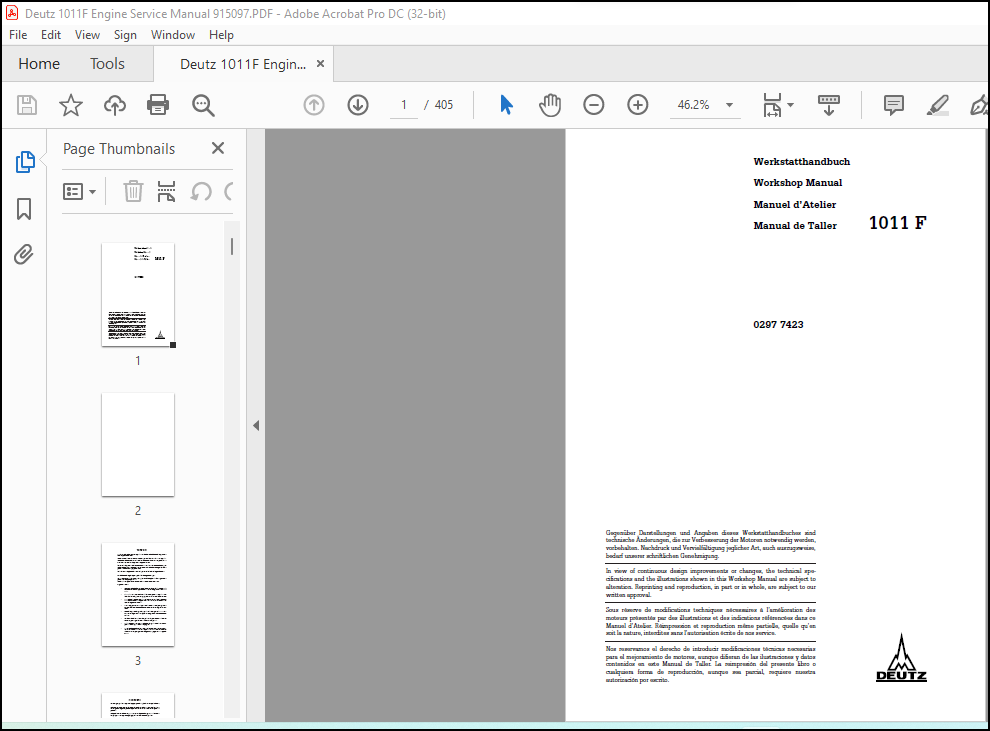The image size is (990, 731).
Task: Select the Deutz 1011F Engin... document tab
Action: click(243, 64)
